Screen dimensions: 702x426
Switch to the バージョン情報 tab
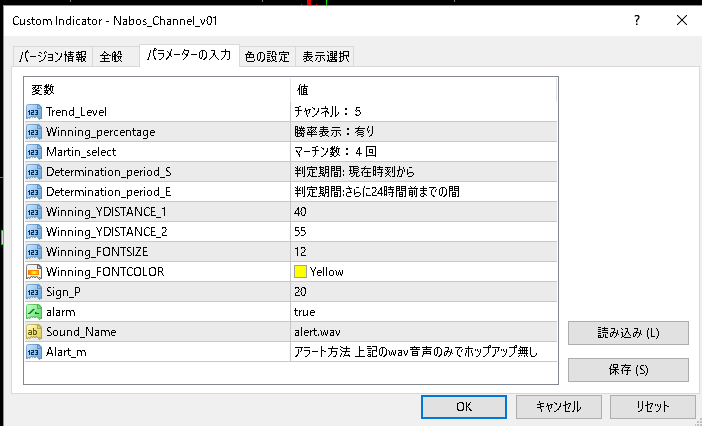coord(52,57)
